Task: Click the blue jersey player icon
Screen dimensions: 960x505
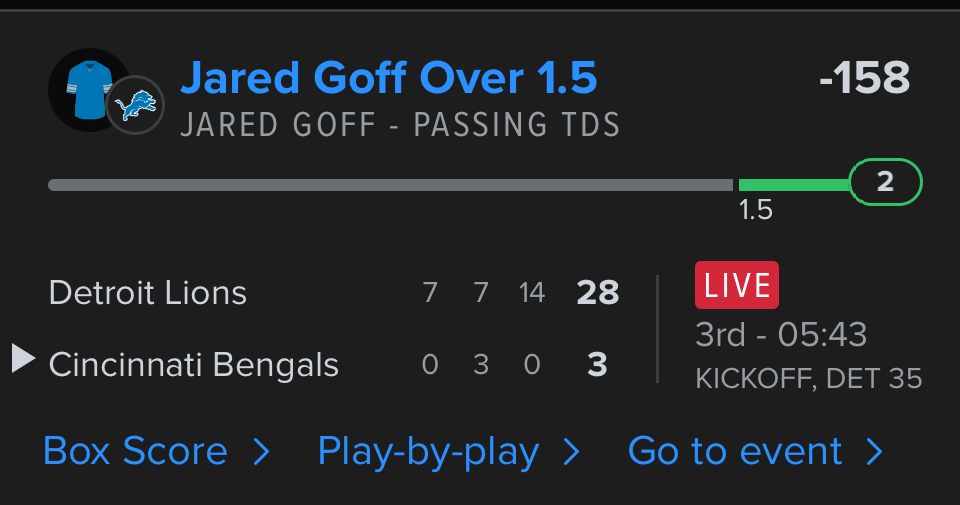Action: (x=88, y=90)
